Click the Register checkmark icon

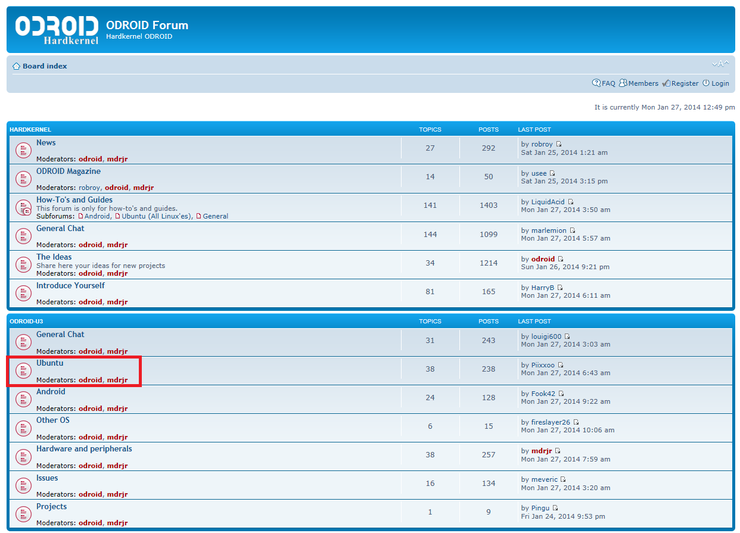tap(666, 83)
